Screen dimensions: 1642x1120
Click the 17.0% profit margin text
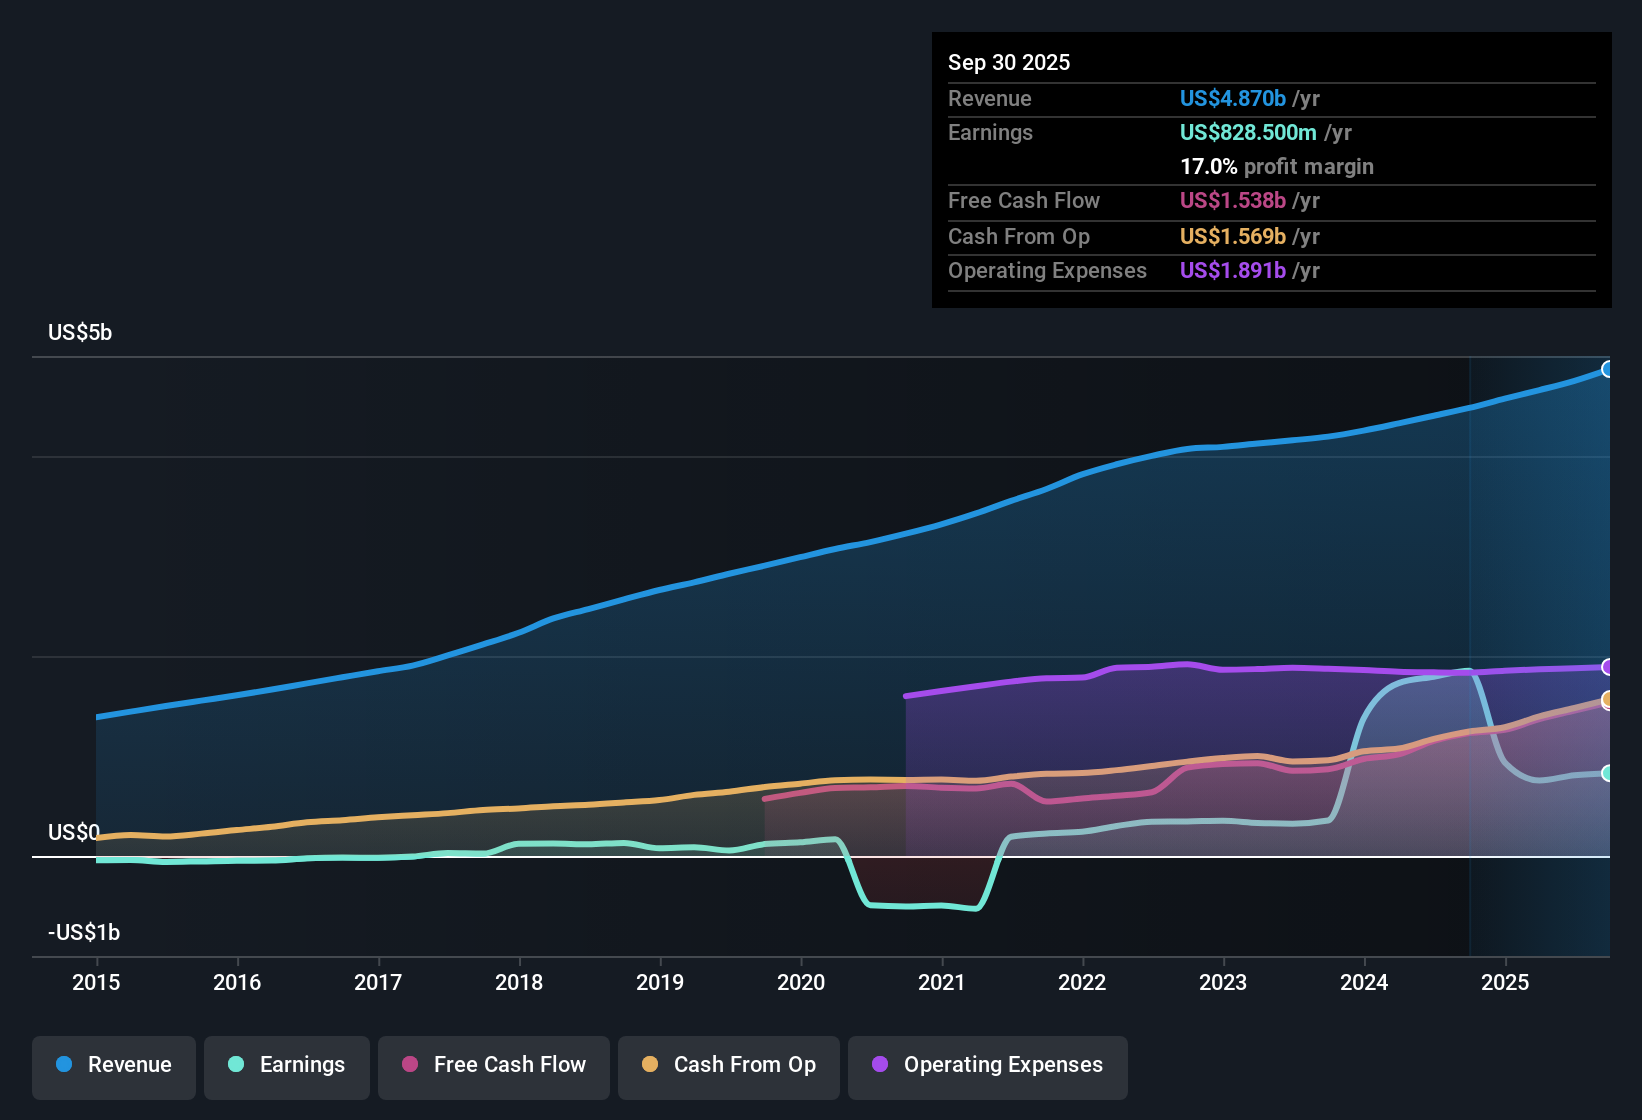1277,166
